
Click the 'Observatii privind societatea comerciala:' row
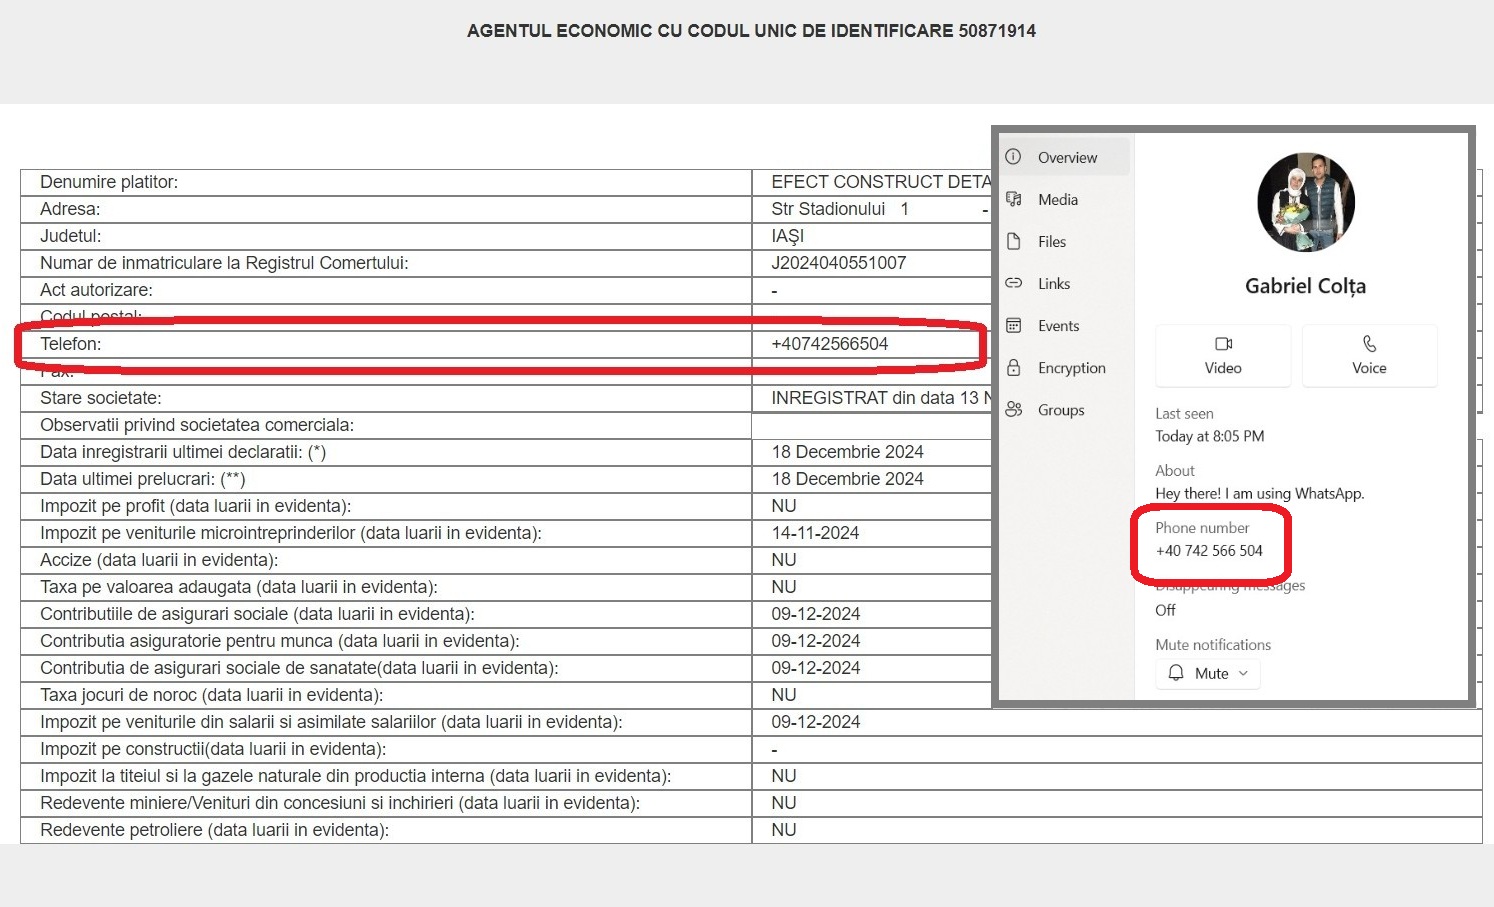(x=197, y=425)
